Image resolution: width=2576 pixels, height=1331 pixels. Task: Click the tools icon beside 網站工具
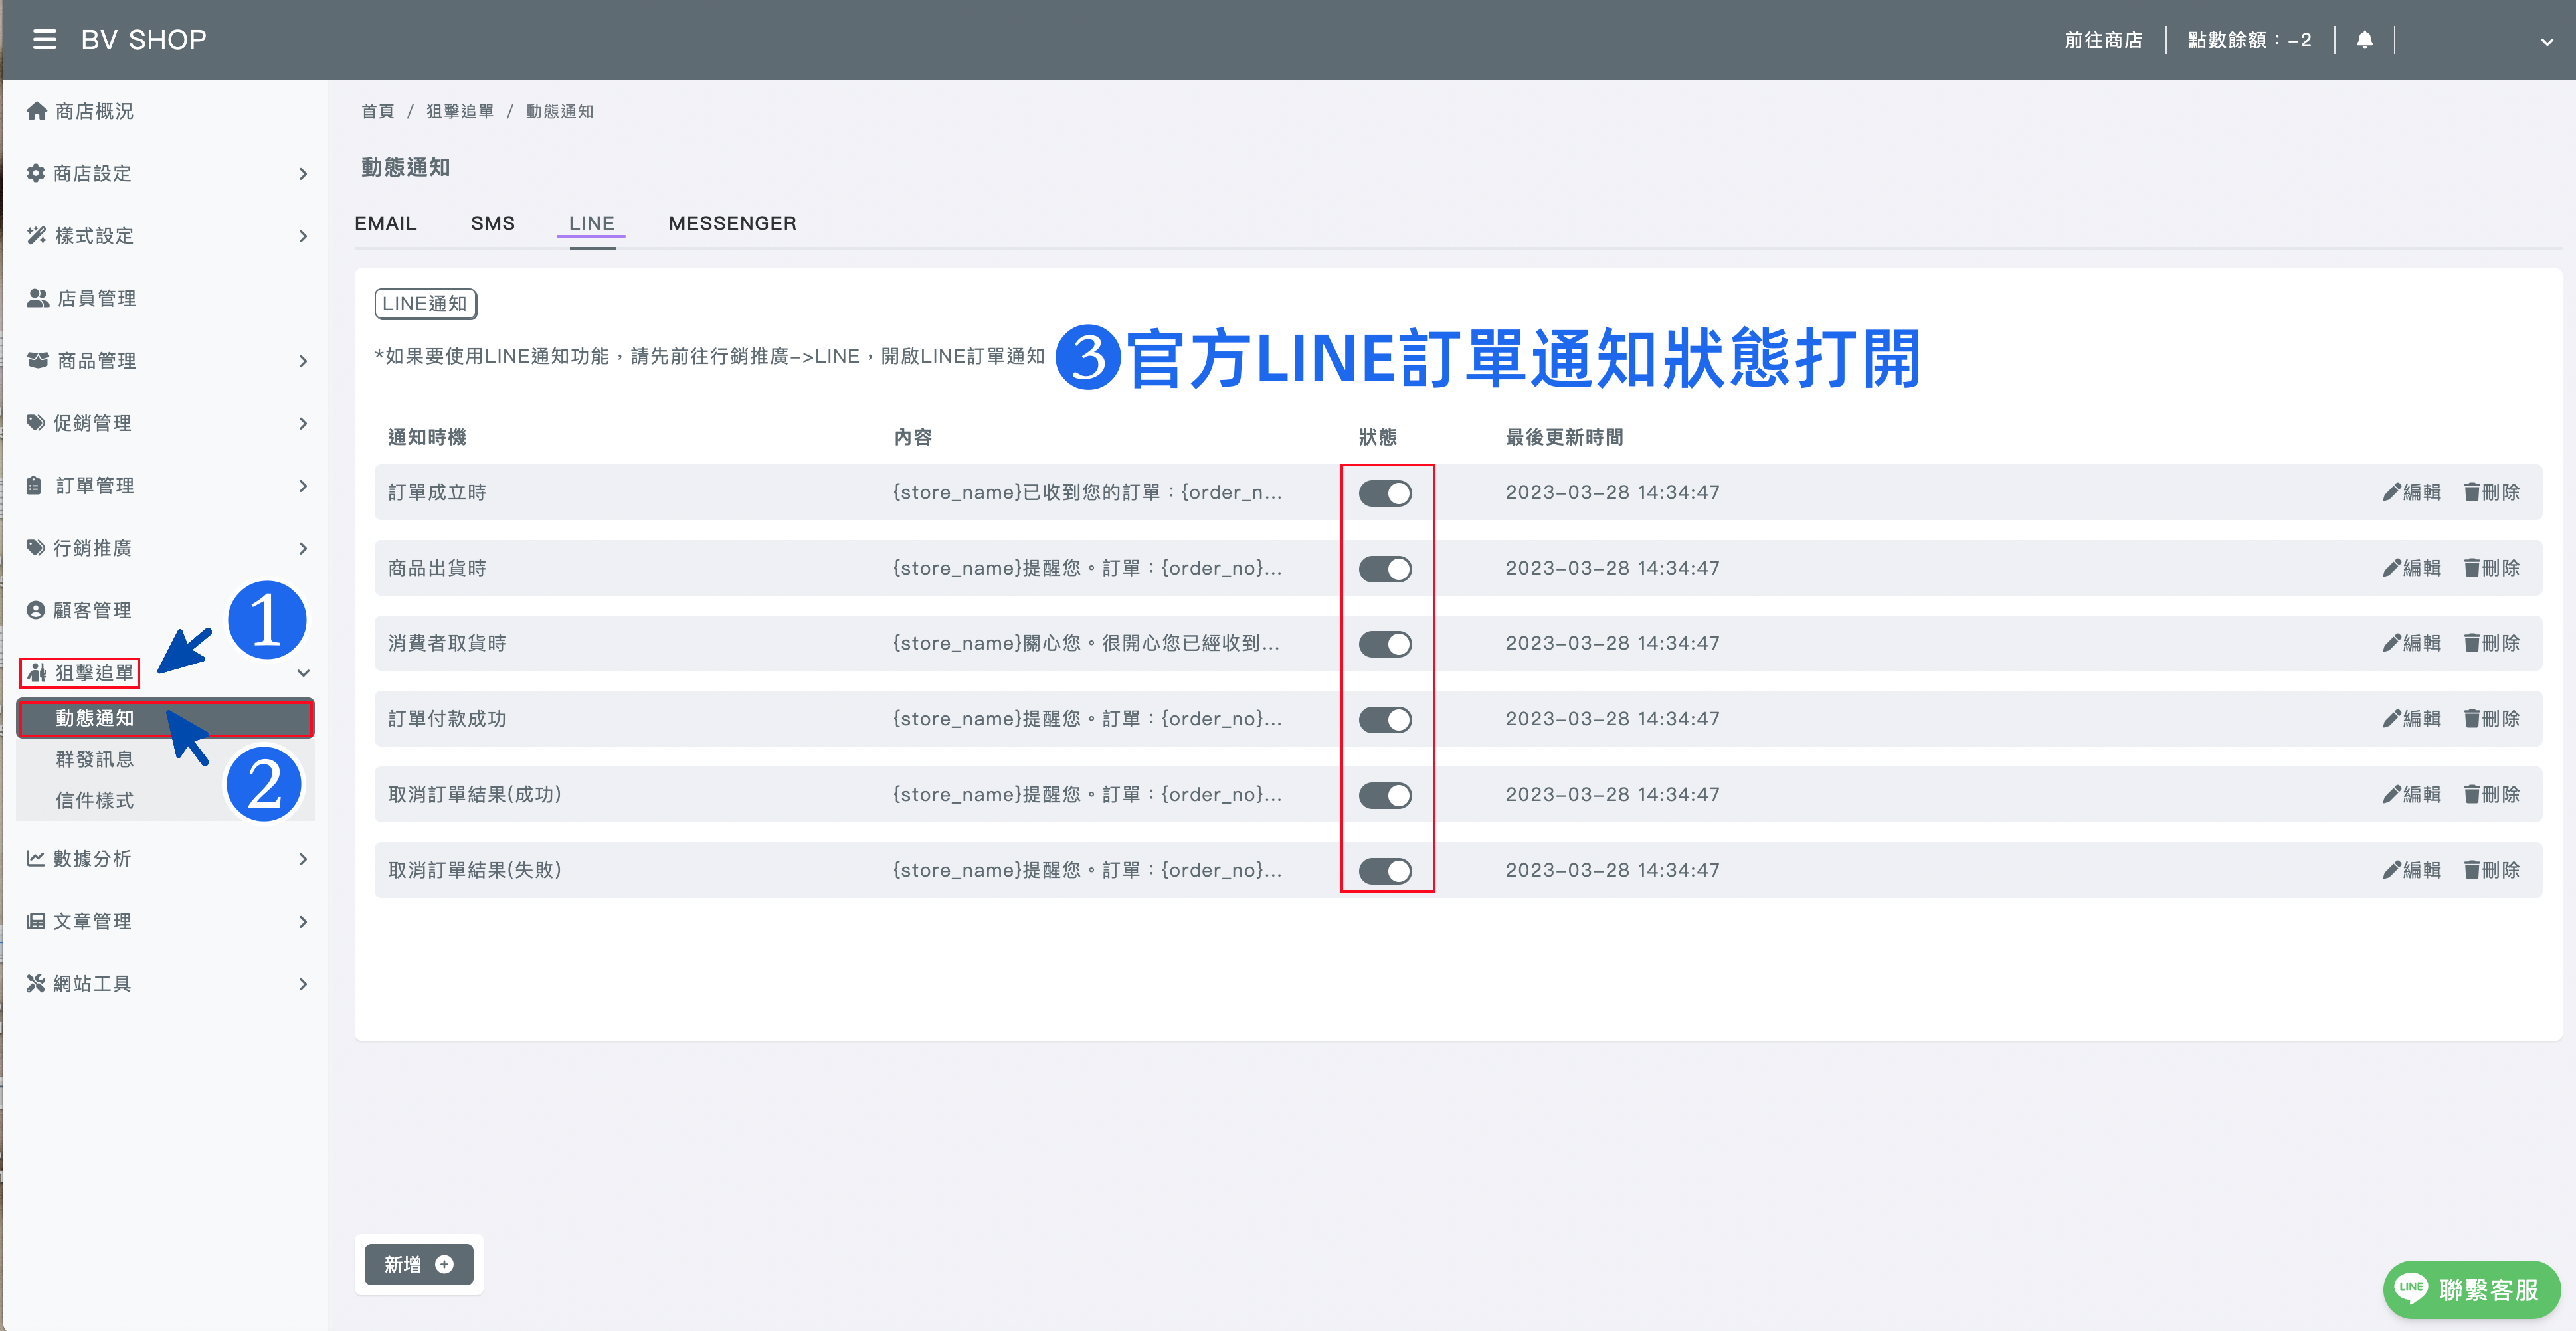(x=36, y=983)
